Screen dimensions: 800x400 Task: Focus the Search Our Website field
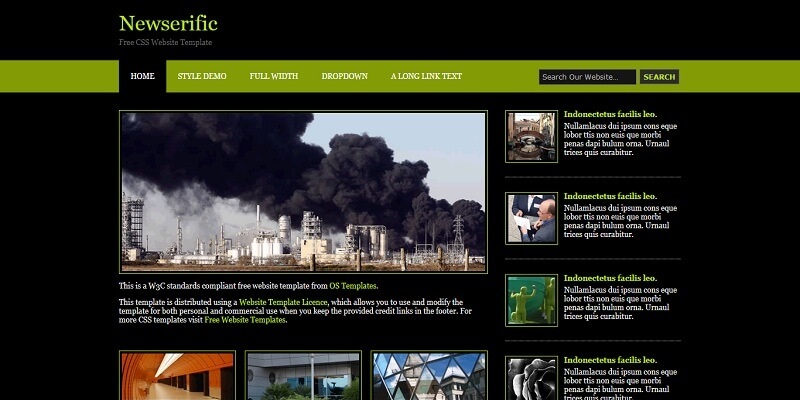coord(587,77)
